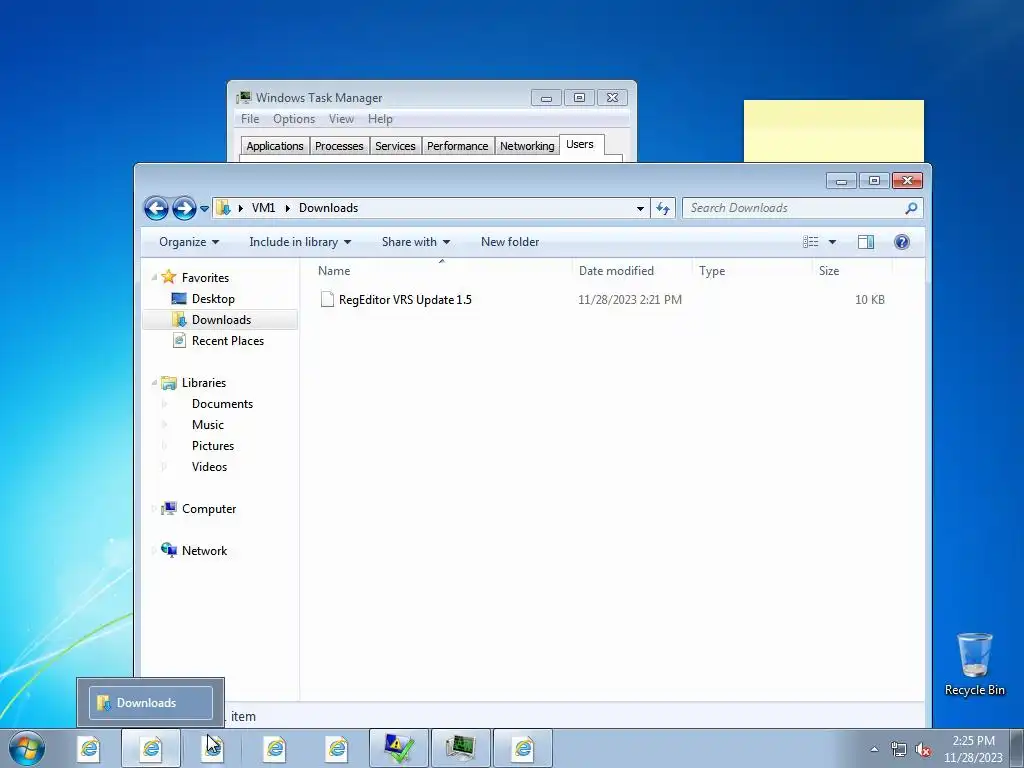This screenshot has width=1024, height=768.
Task: Open the address bar history dropdown
Action: [640, 208]
